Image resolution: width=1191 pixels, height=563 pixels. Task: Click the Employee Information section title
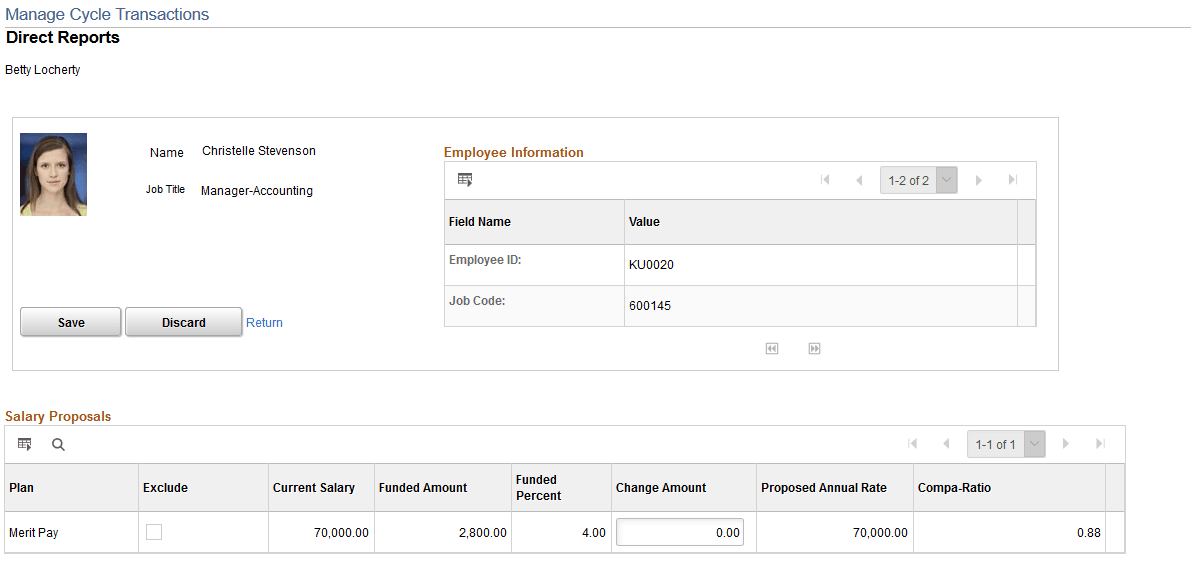click(513, 152)
